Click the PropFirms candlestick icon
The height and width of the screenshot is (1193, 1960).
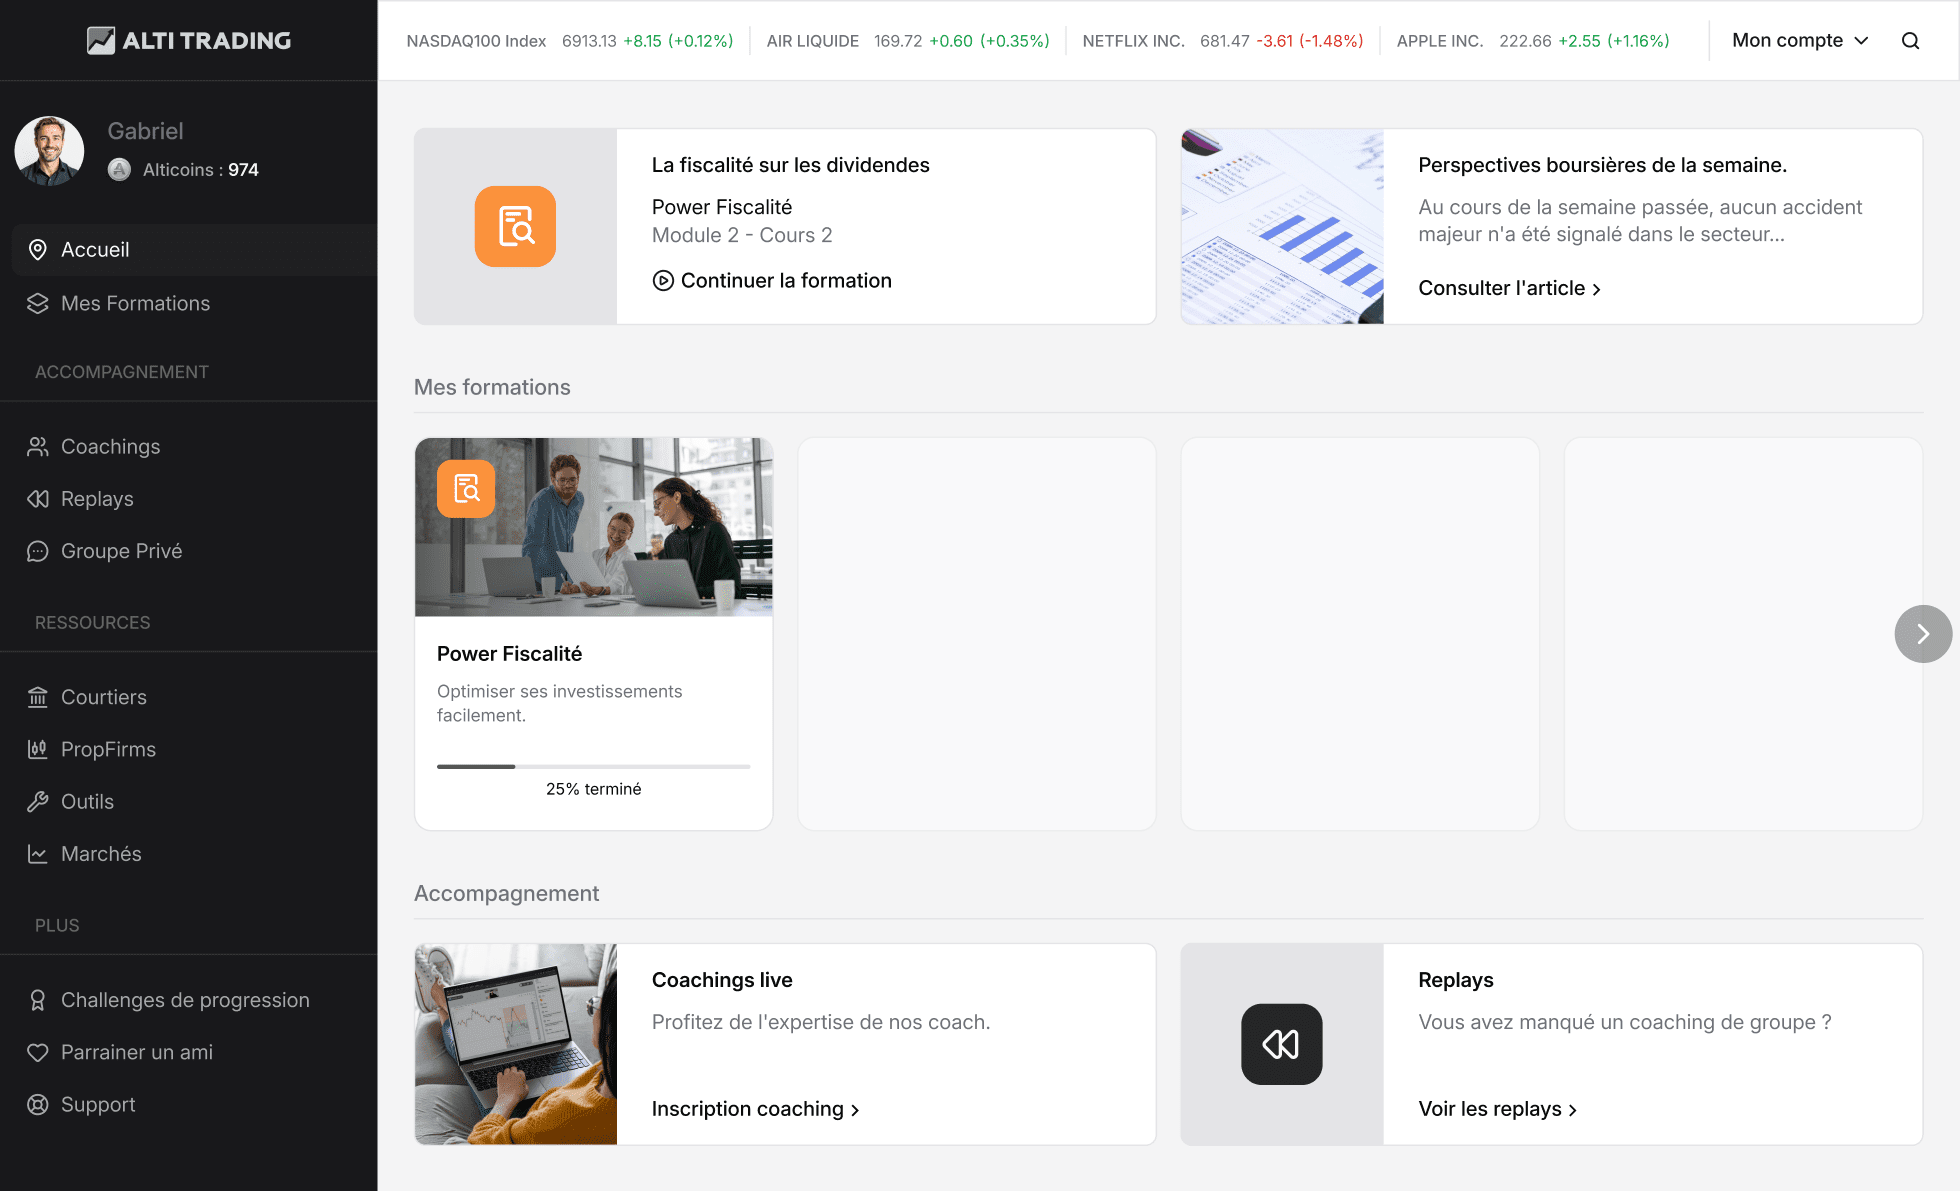point(38,749)
